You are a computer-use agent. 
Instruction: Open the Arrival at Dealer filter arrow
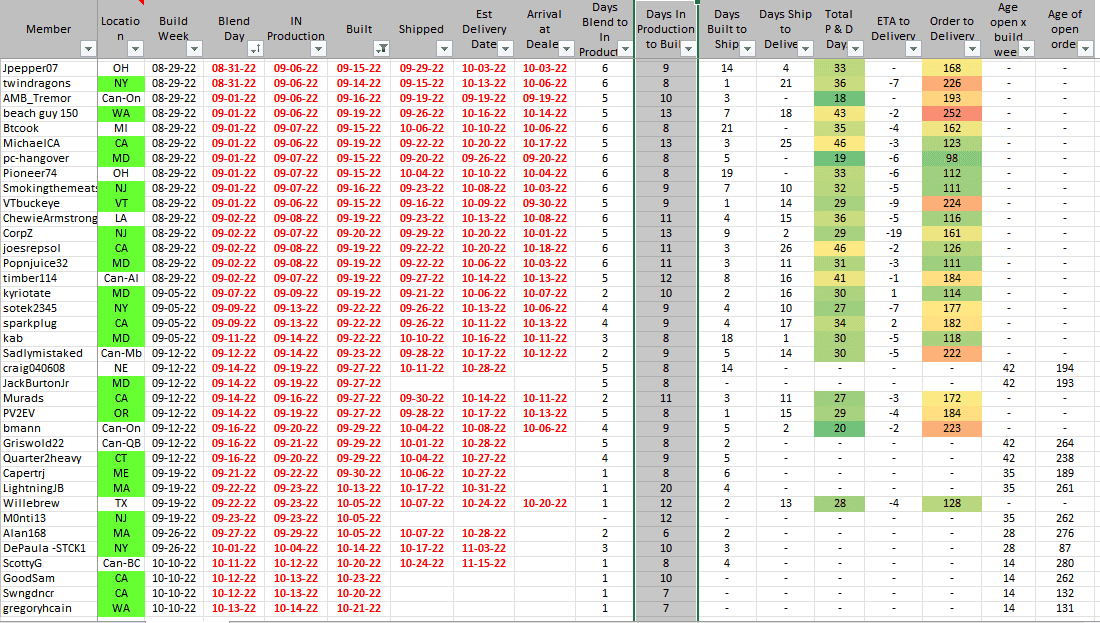coord(567,49)
